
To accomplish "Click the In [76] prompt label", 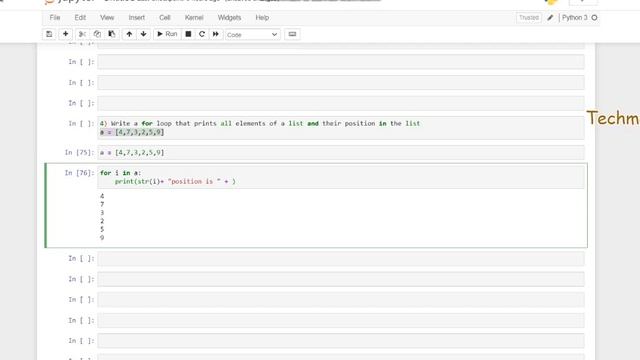I will point(79,173).
